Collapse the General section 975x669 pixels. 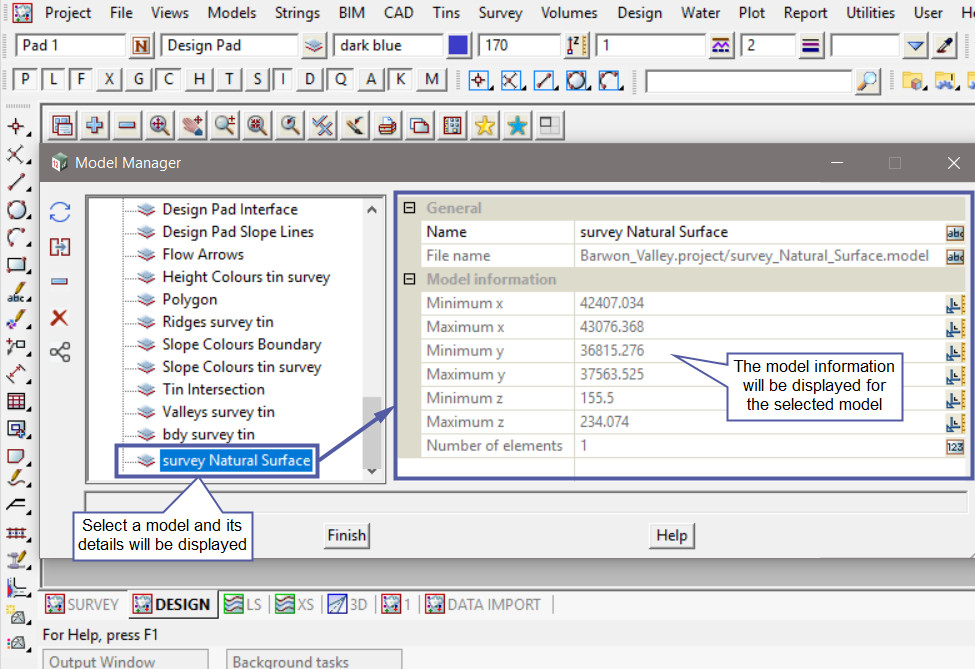click(409, 208)
